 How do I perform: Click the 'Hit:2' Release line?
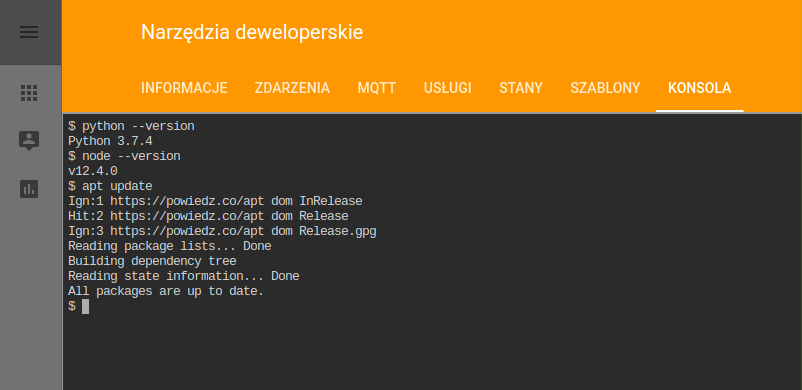[x=208, y=216]
